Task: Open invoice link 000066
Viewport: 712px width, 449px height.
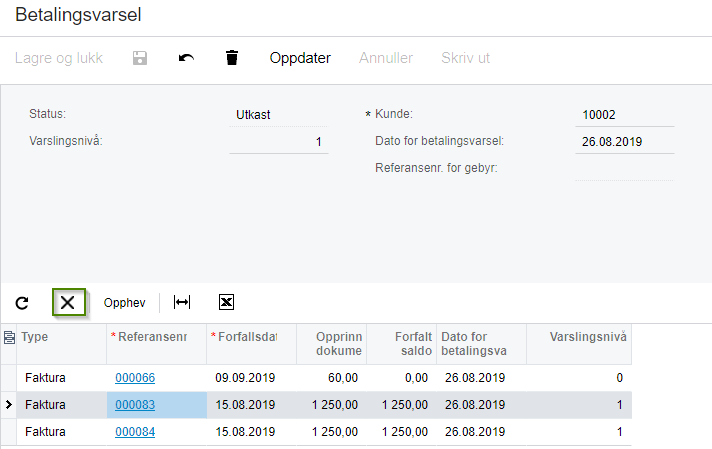Action: point(135,378)
